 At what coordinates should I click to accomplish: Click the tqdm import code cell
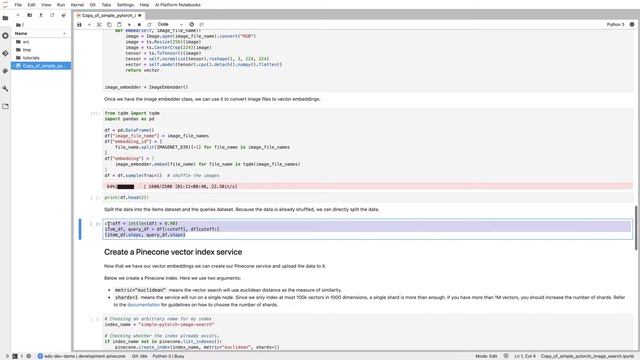point(367,144)
